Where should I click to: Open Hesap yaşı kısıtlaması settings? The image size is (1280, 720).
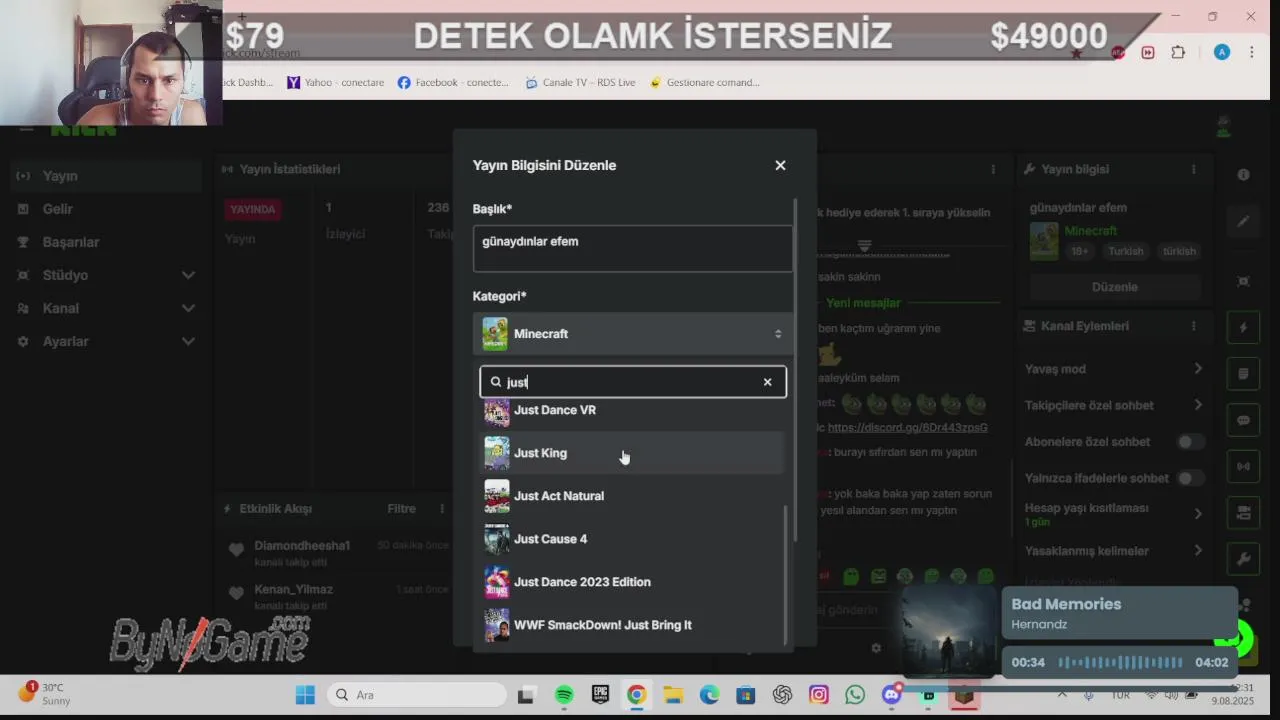[1114, 514]
